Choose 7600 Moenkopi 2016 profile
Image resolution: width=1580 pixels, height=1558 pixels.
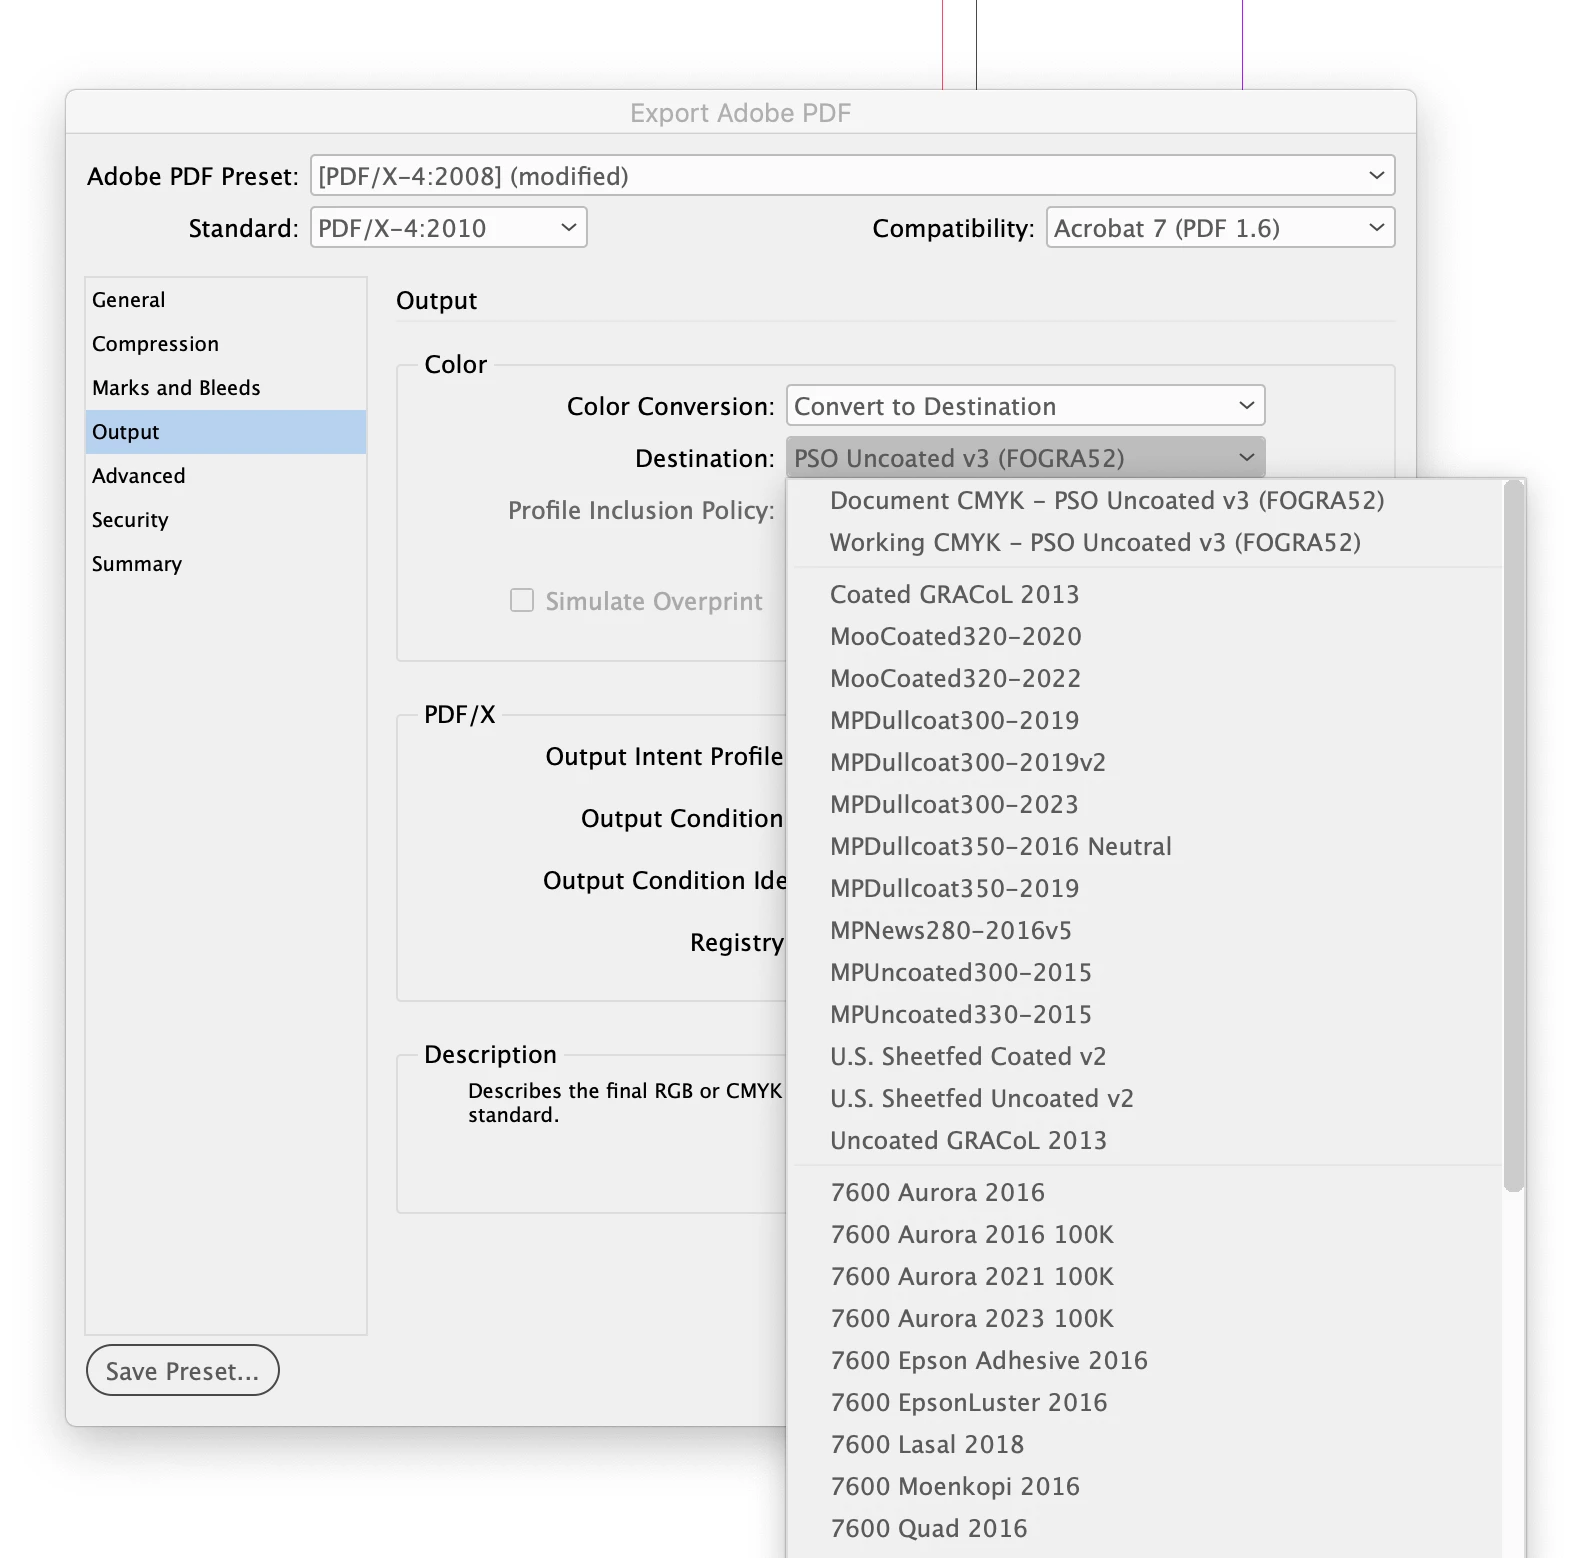pos(1145,1486)
